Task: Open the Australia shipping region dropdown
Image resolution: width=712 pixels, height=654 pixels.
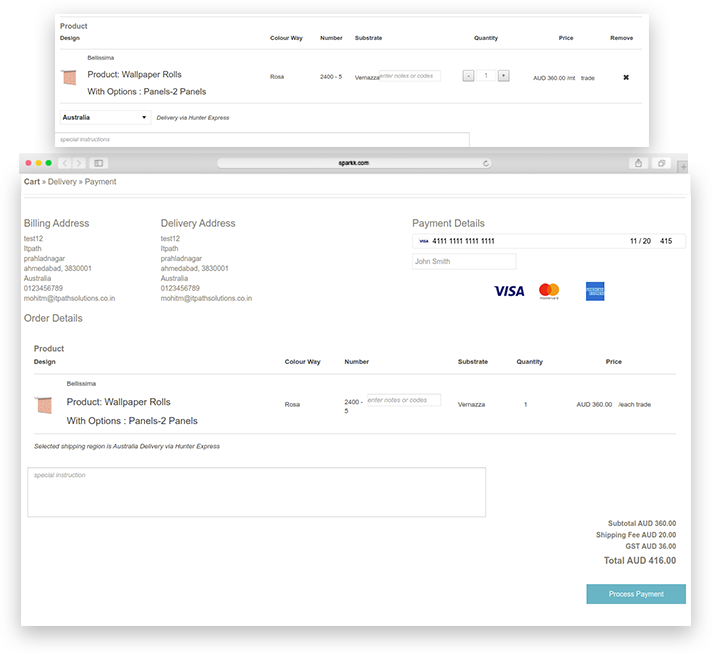Action: [105, 117]
